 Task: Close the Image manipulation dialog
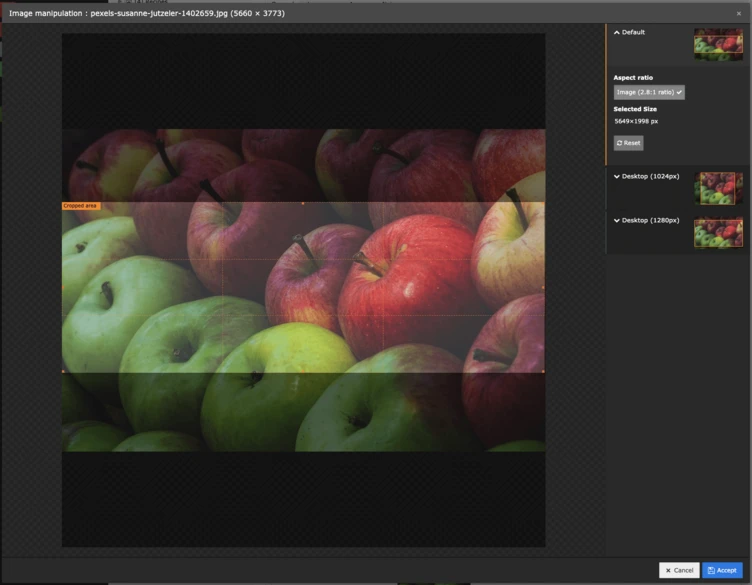click(739, 12)
